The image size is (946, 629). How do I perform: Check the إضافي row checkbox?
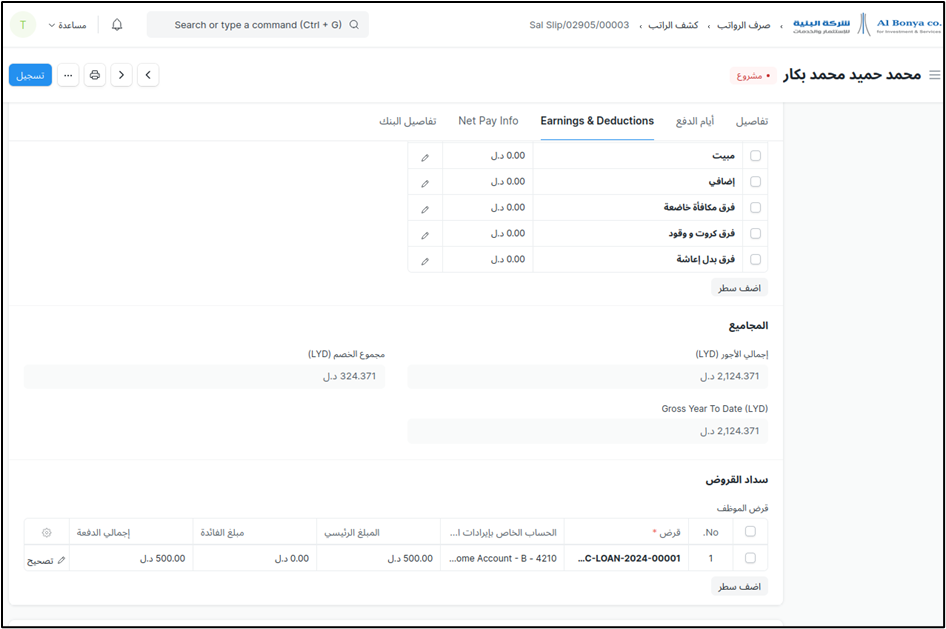(755, 182)
